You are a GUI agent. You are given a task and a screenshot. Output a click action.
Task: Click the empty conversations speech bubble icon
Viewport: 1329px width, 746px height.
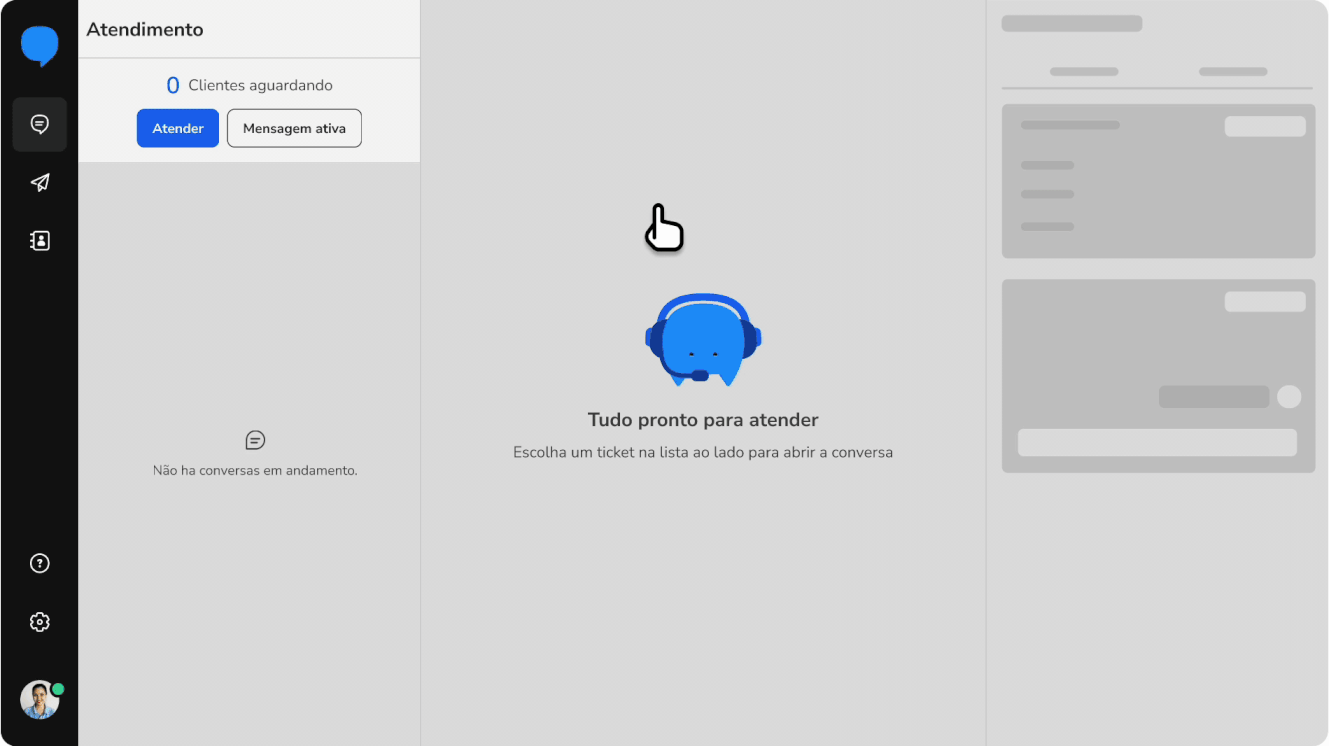click(255, 440)
